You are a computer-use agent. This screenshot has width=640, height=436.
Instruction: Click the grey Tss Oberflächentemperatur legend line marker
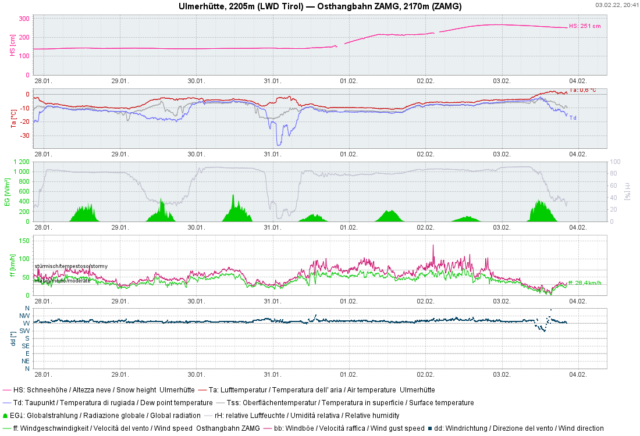coord(220,403)
